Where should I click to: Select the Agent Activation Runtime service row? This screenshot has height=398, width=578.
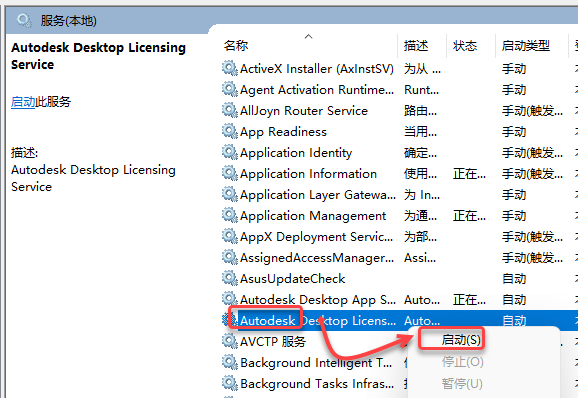point(317,90)
